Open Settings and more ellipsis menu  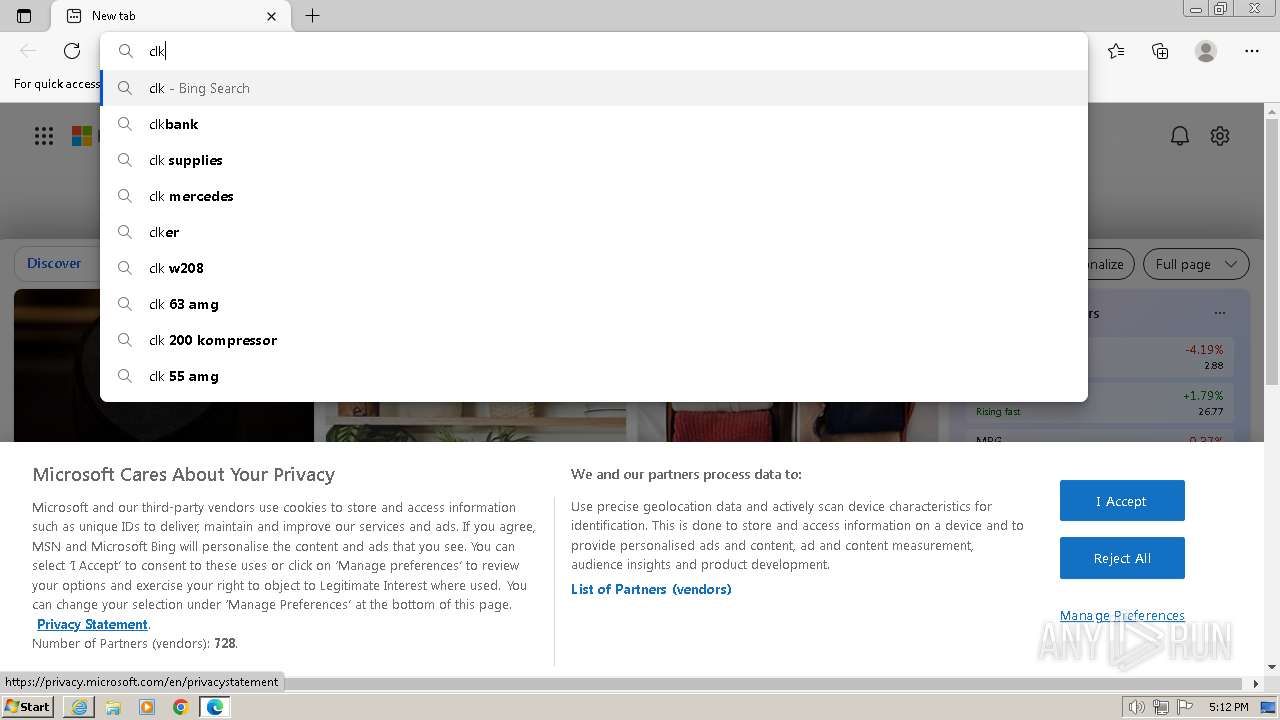[x=1252, y=51]
